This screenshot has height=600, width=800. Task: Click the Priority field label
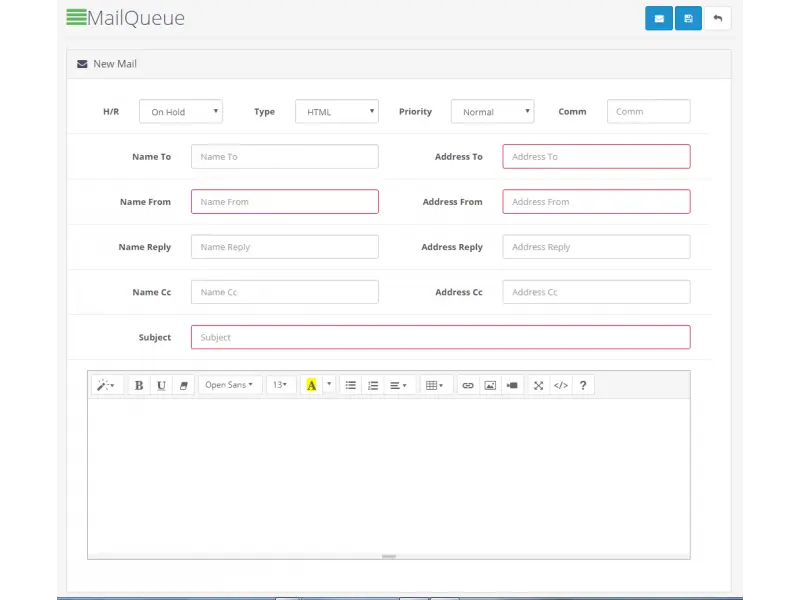(x=415, y=111)
